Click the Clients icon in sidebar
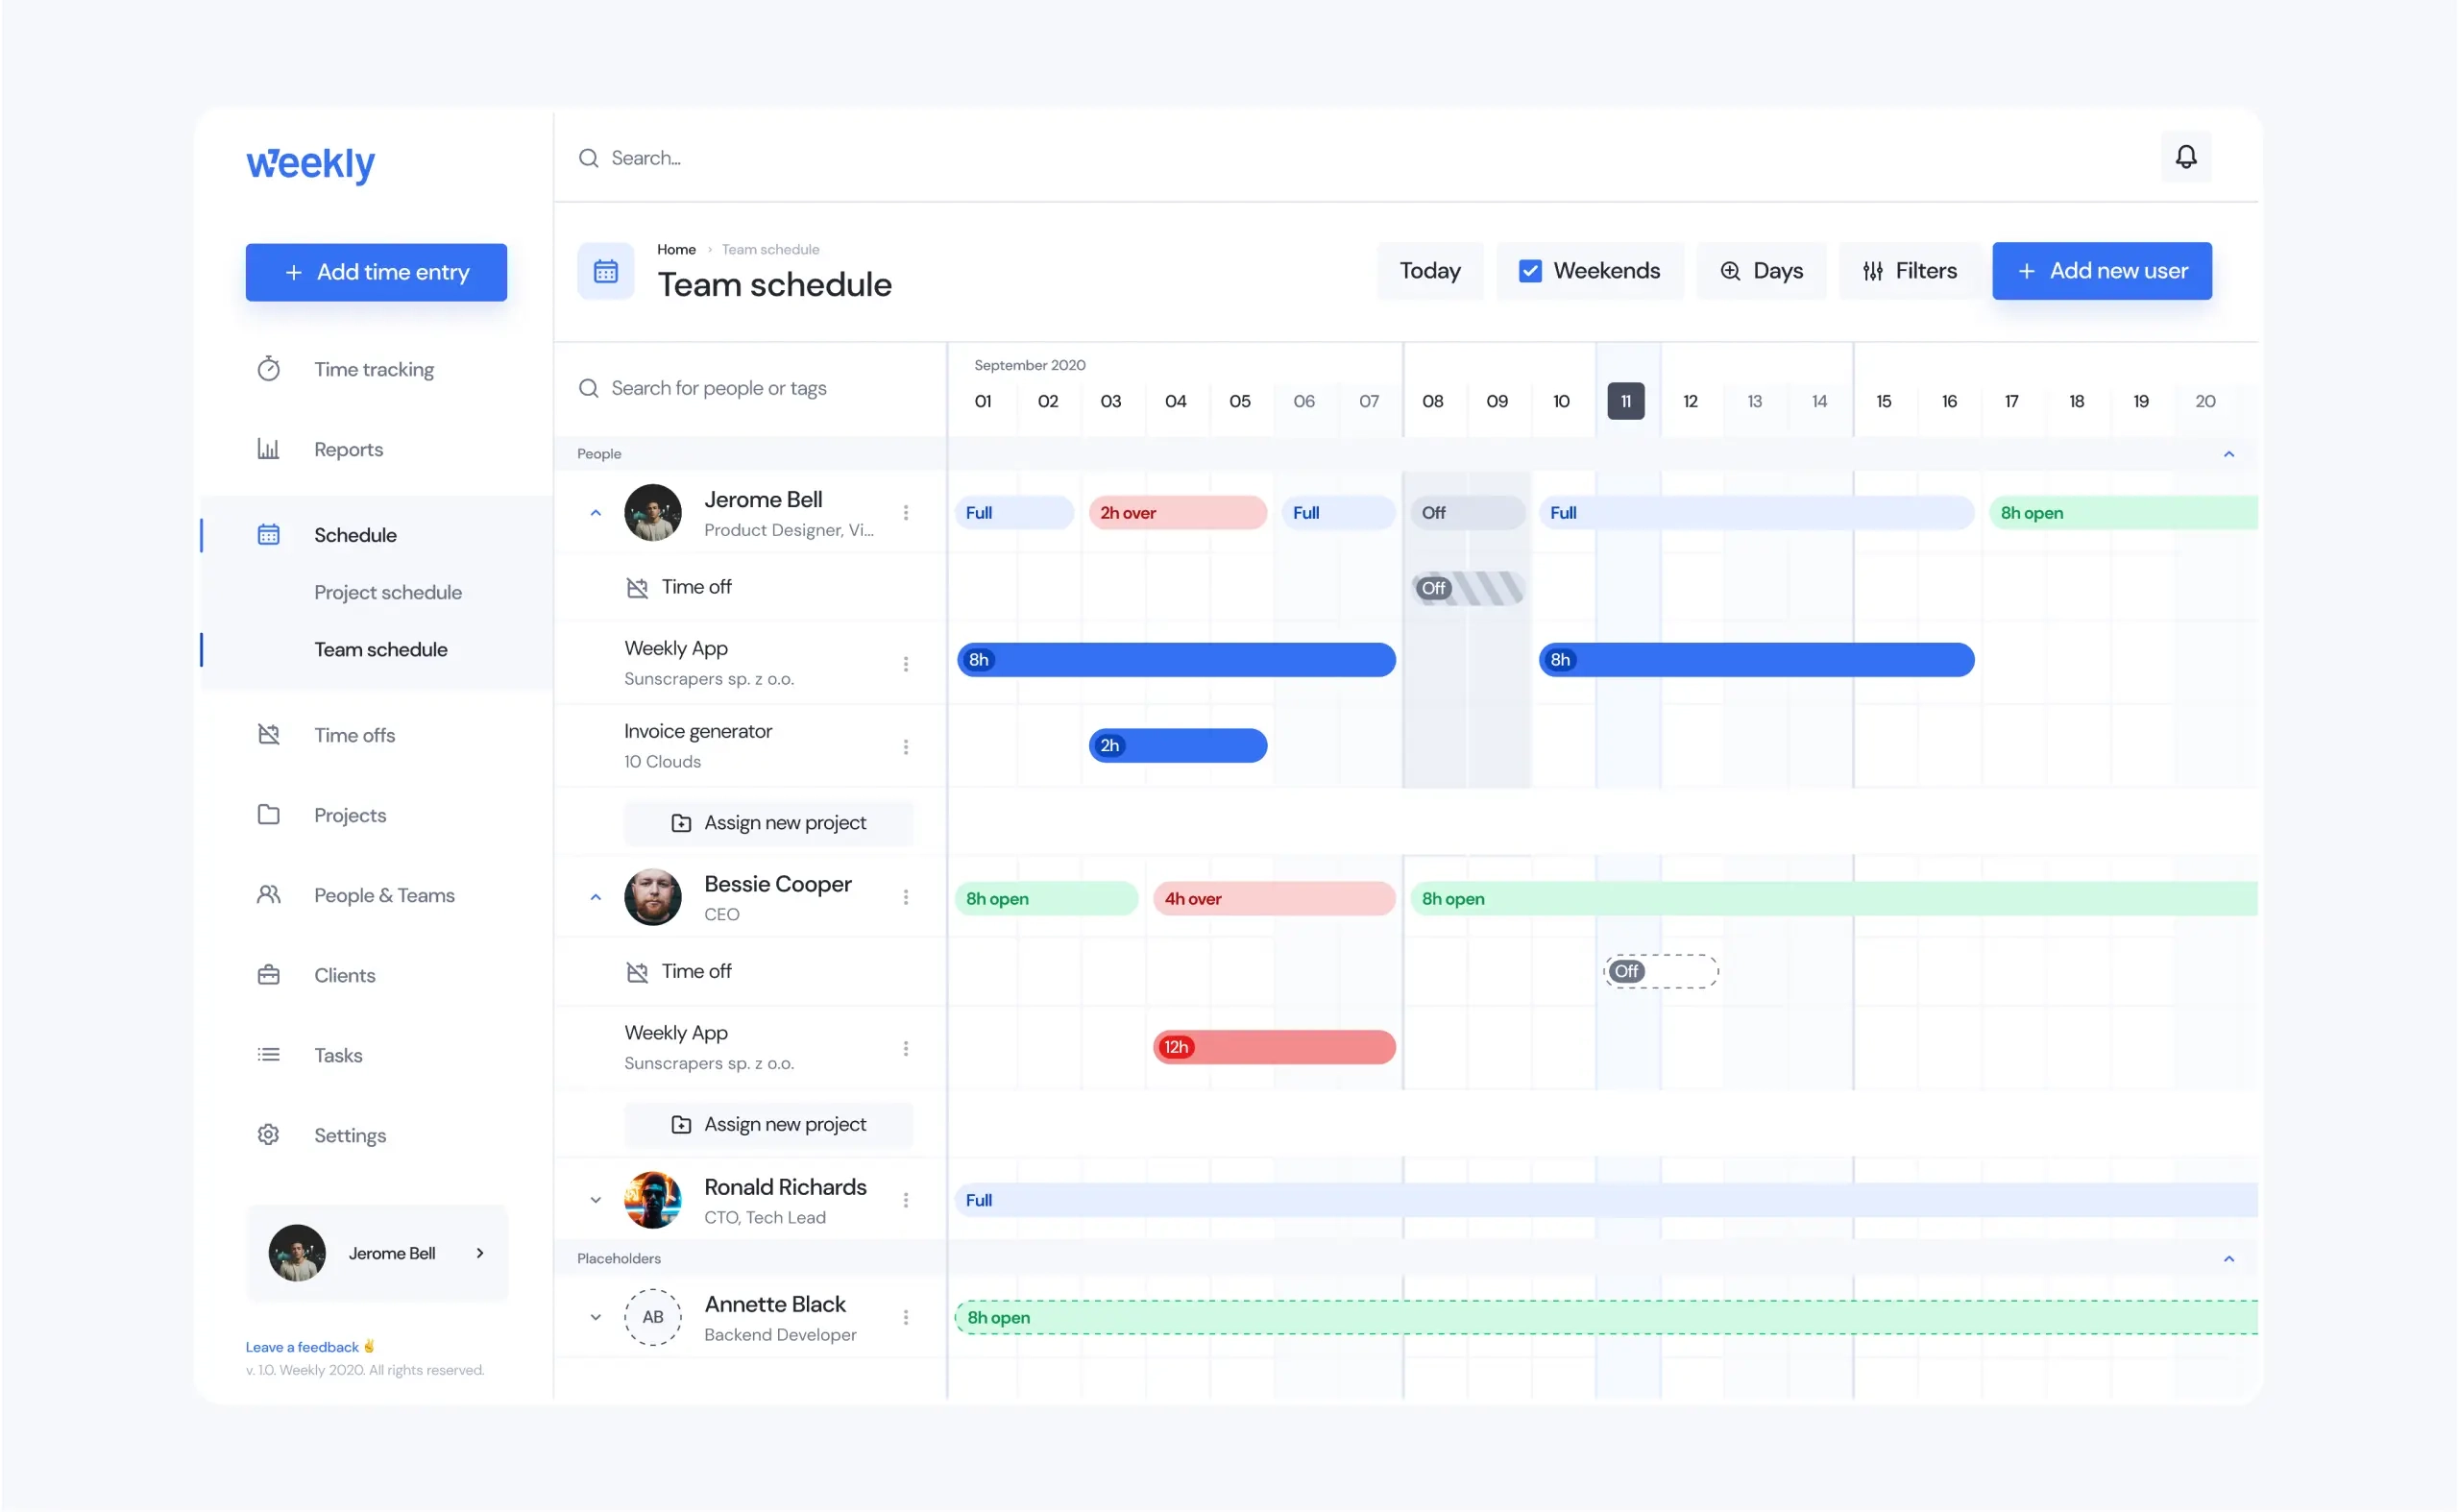 point(269,975)
